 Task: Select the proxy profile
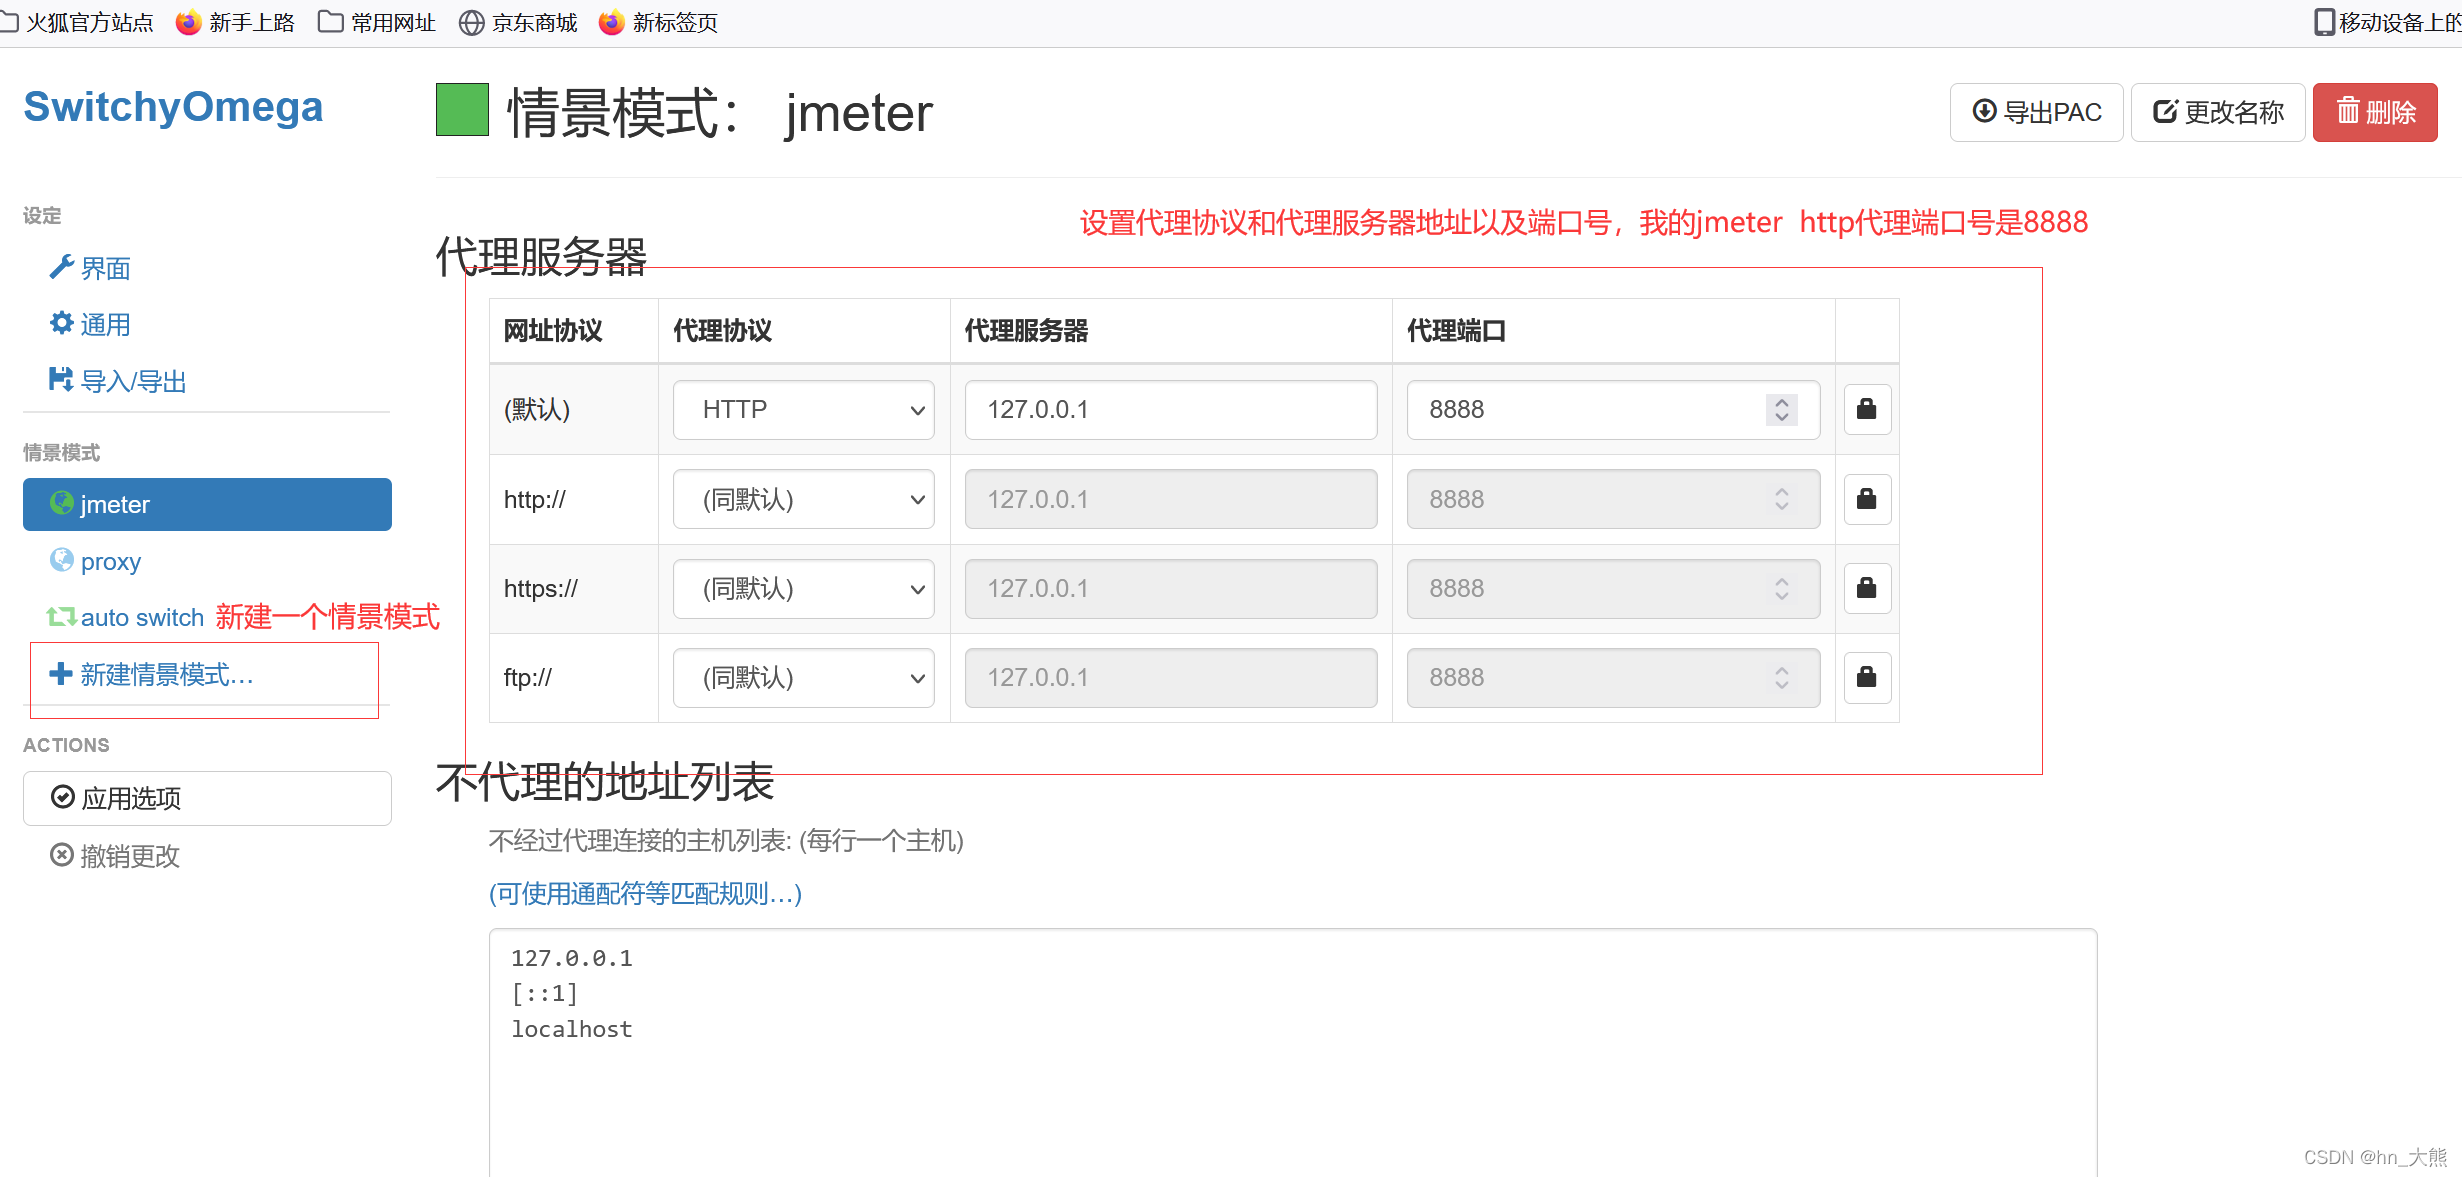coord(96,561)
